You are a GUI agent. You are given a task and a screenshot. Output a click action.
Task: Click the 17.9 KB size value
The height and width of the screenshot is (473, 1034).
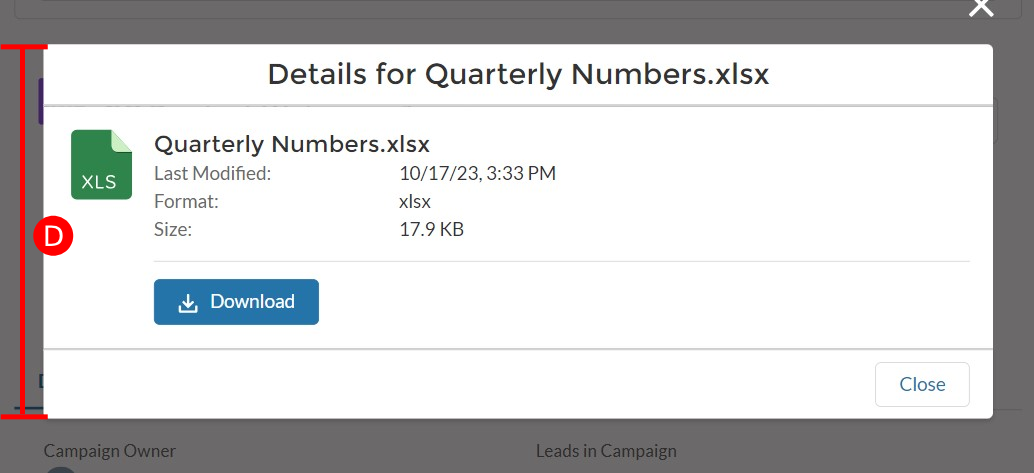coord(431,230)
